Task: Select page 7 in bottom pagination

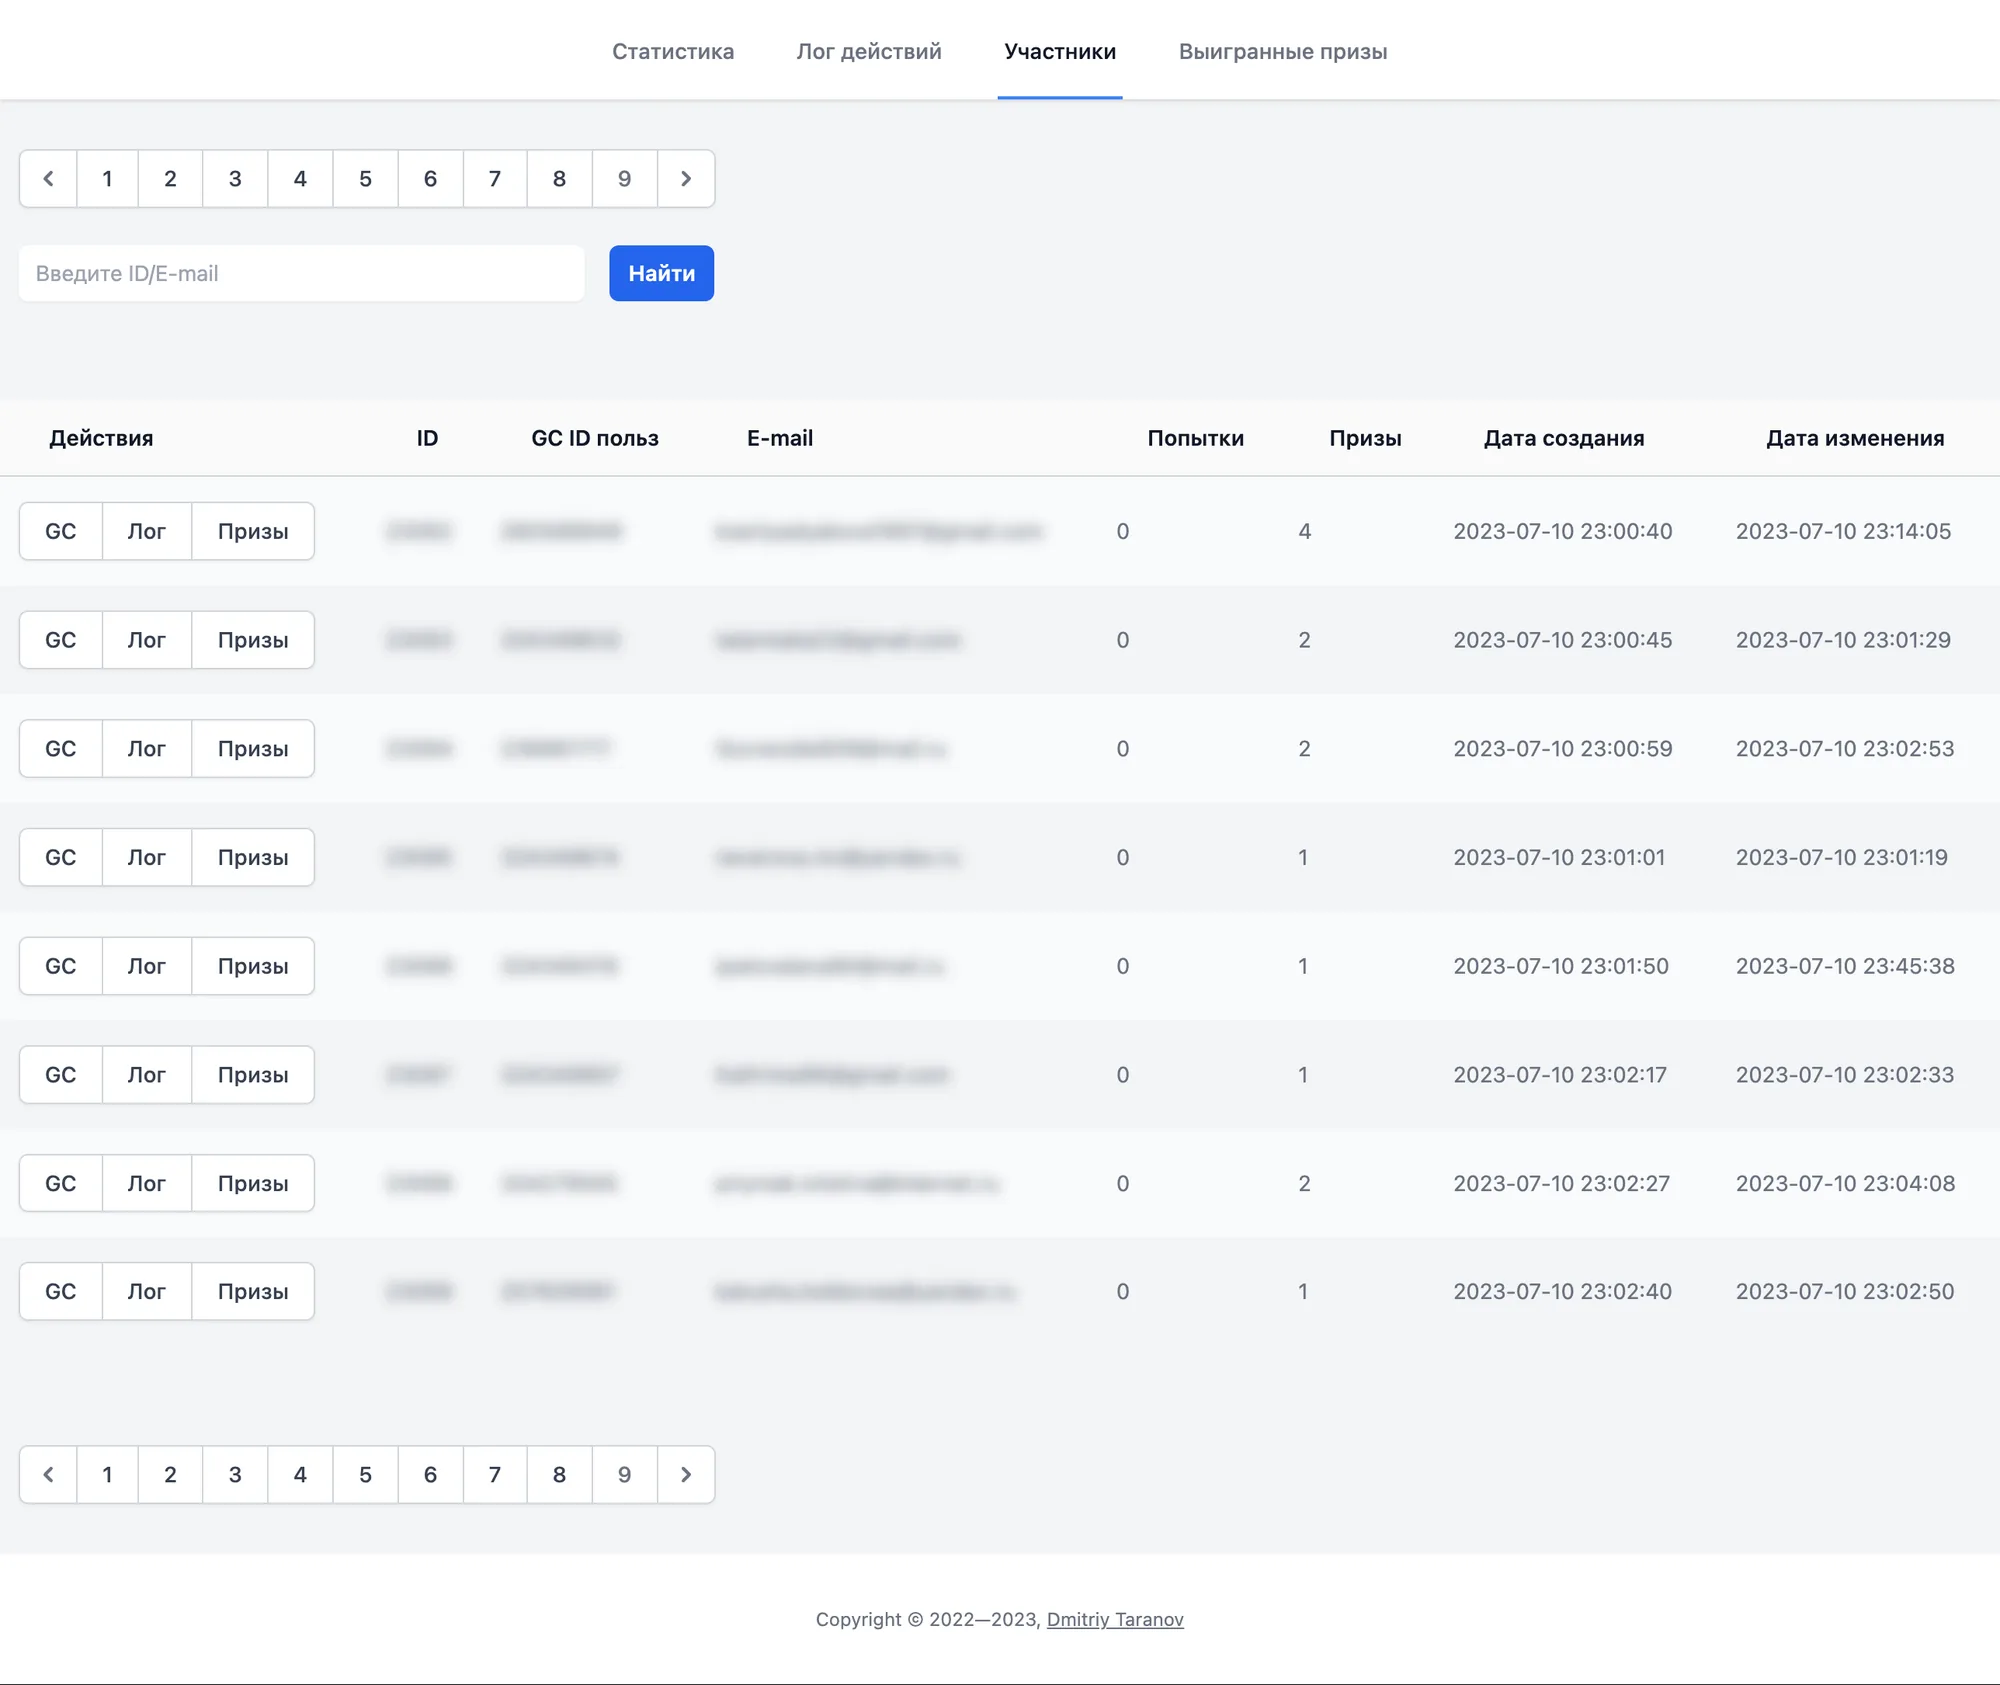Action: (x=495, y=1474)
